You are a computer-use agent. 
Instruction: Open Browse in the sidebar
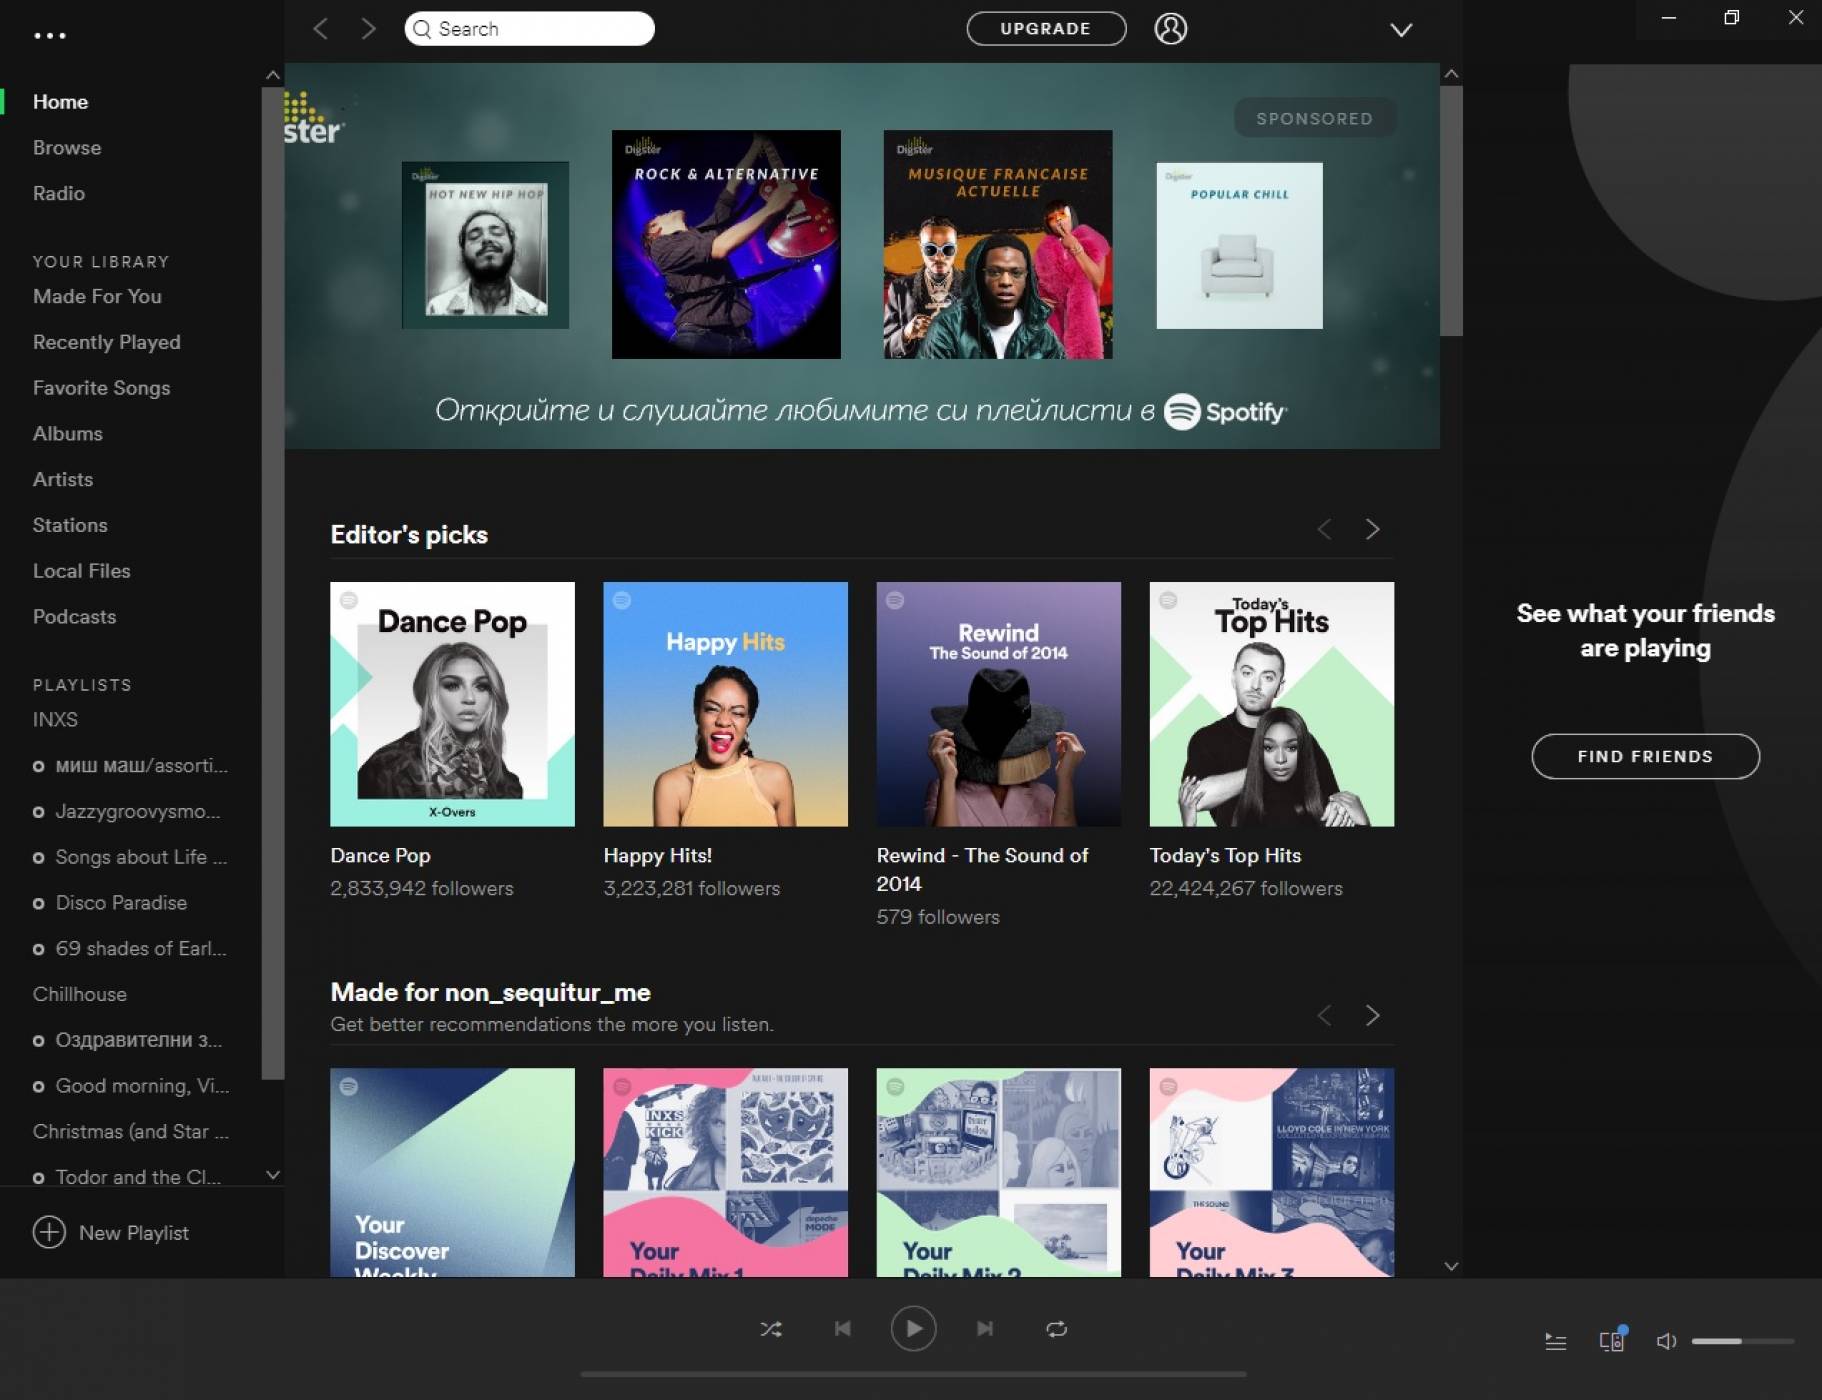click(x=67, y=148)
